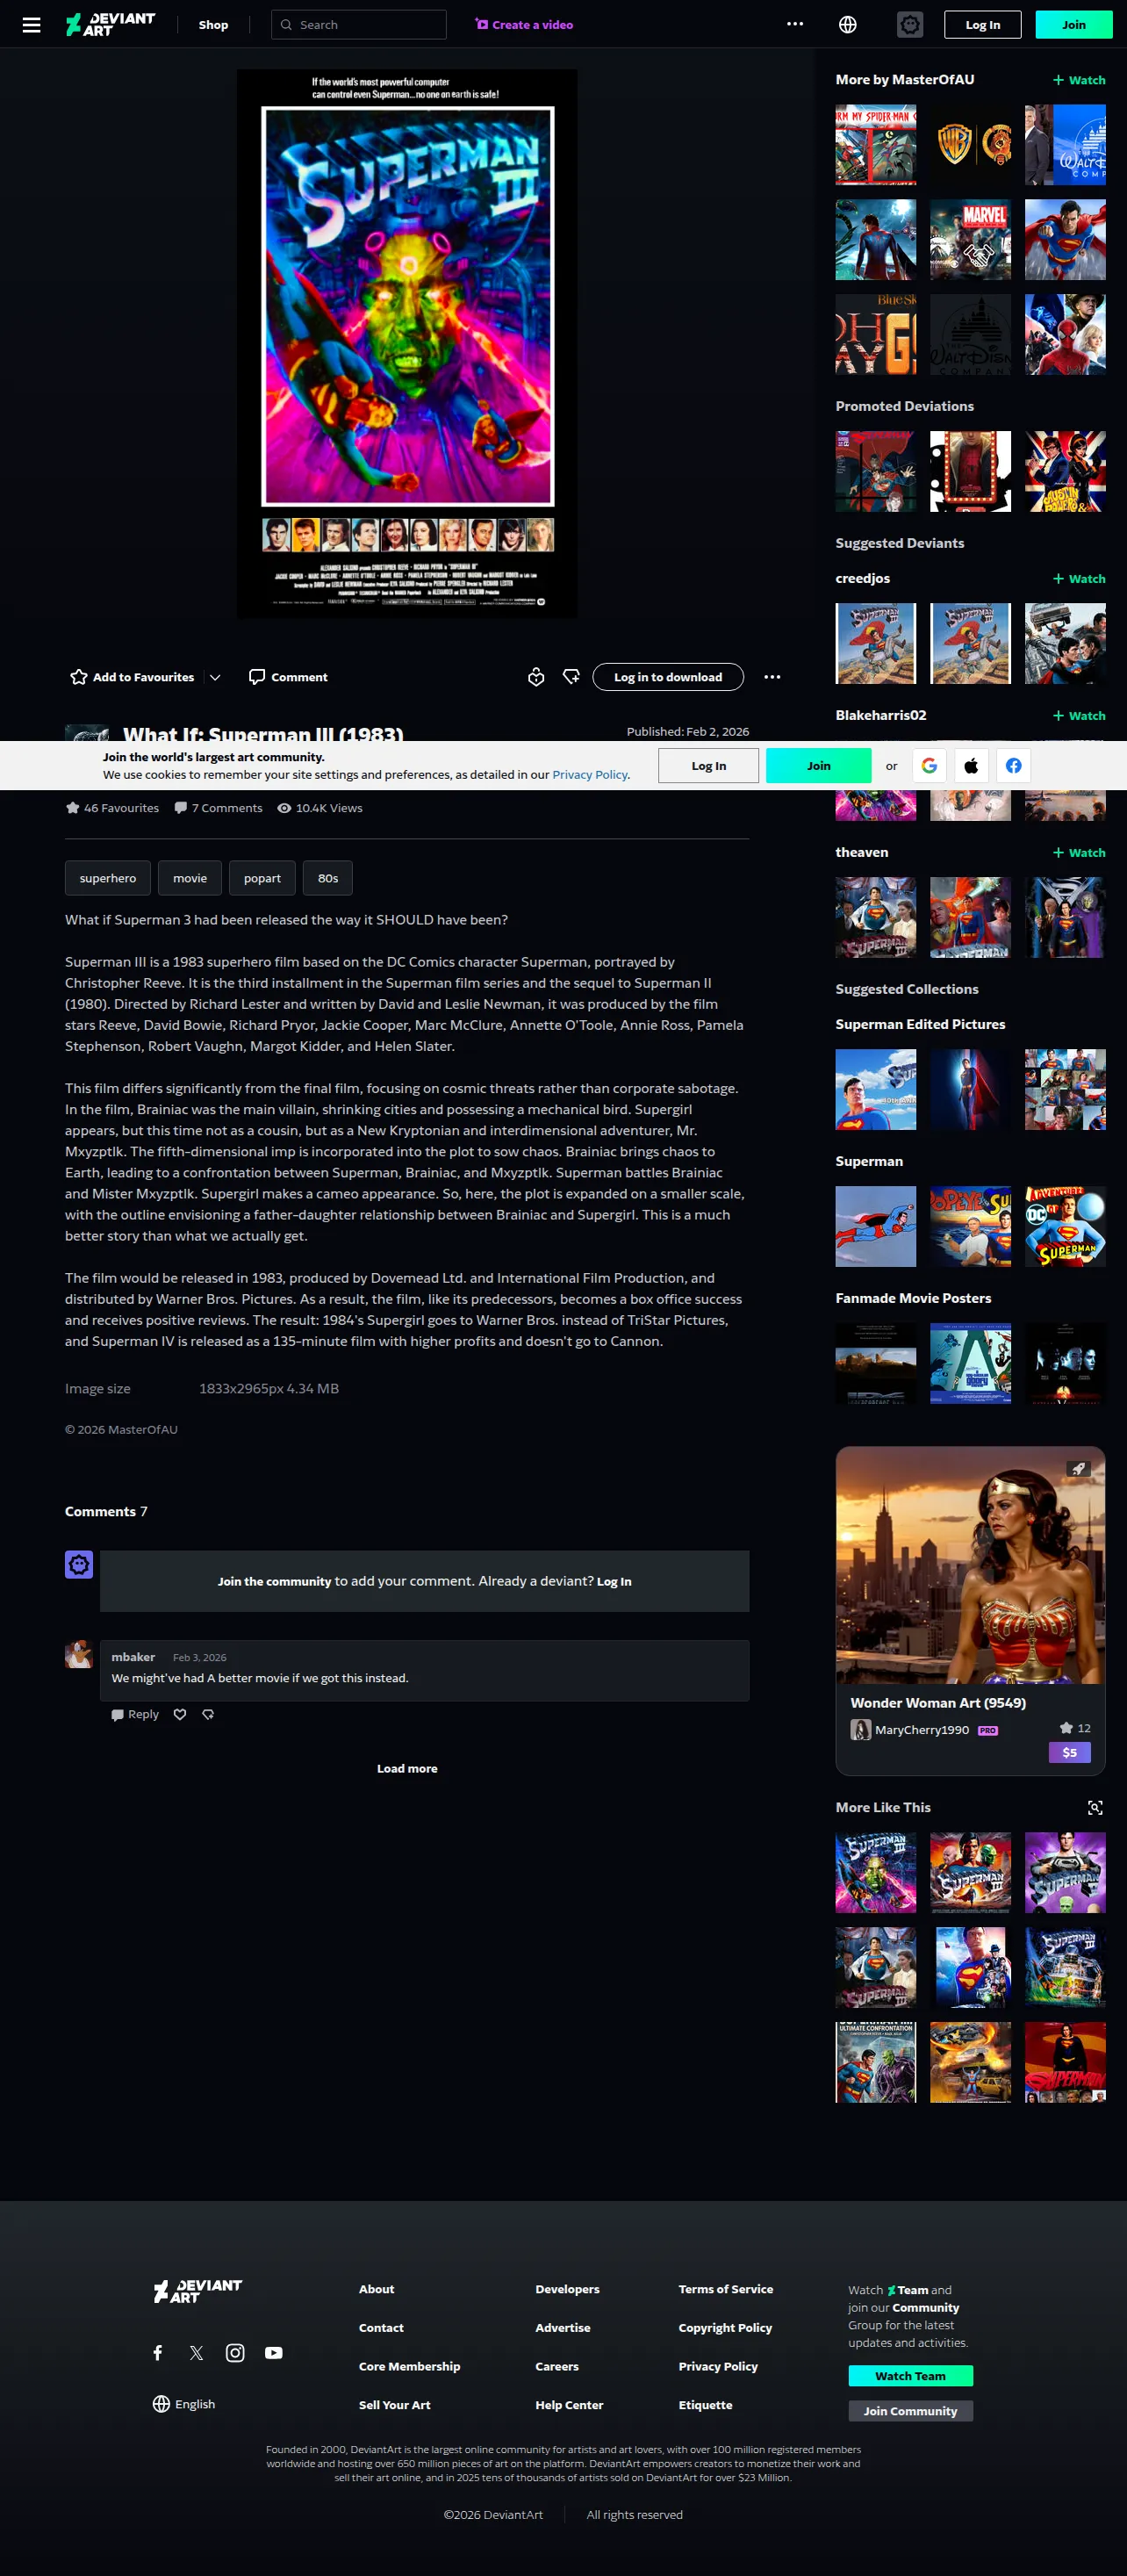This screenshot has width=1127, height=2576.
Task: Watch MasterOfAU
Action: 1079,80
